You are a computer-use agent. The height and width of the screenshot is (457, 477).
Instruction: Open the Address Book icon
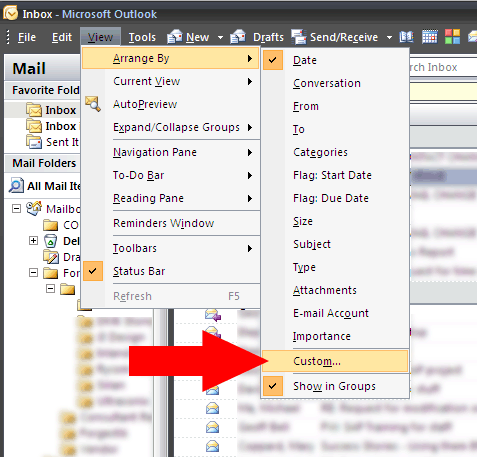[x=407, y=37]
